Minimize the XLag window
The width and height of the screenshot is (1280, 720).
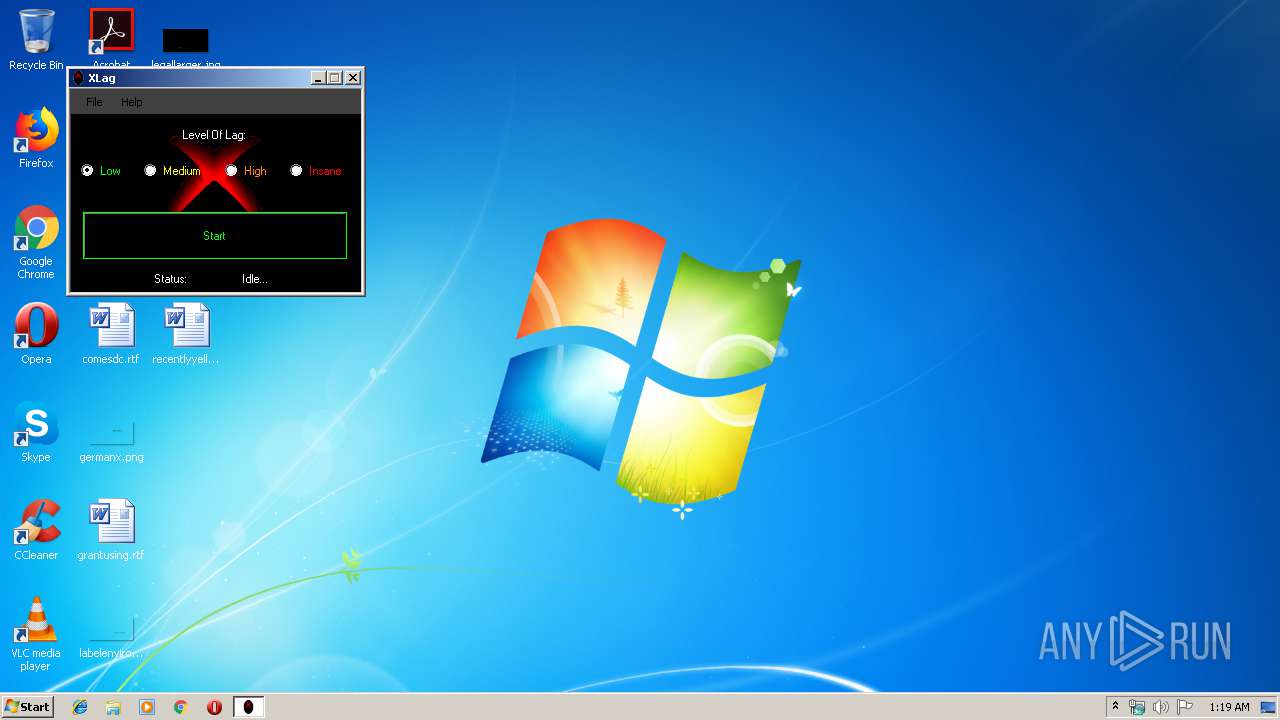tap(319, 78)
